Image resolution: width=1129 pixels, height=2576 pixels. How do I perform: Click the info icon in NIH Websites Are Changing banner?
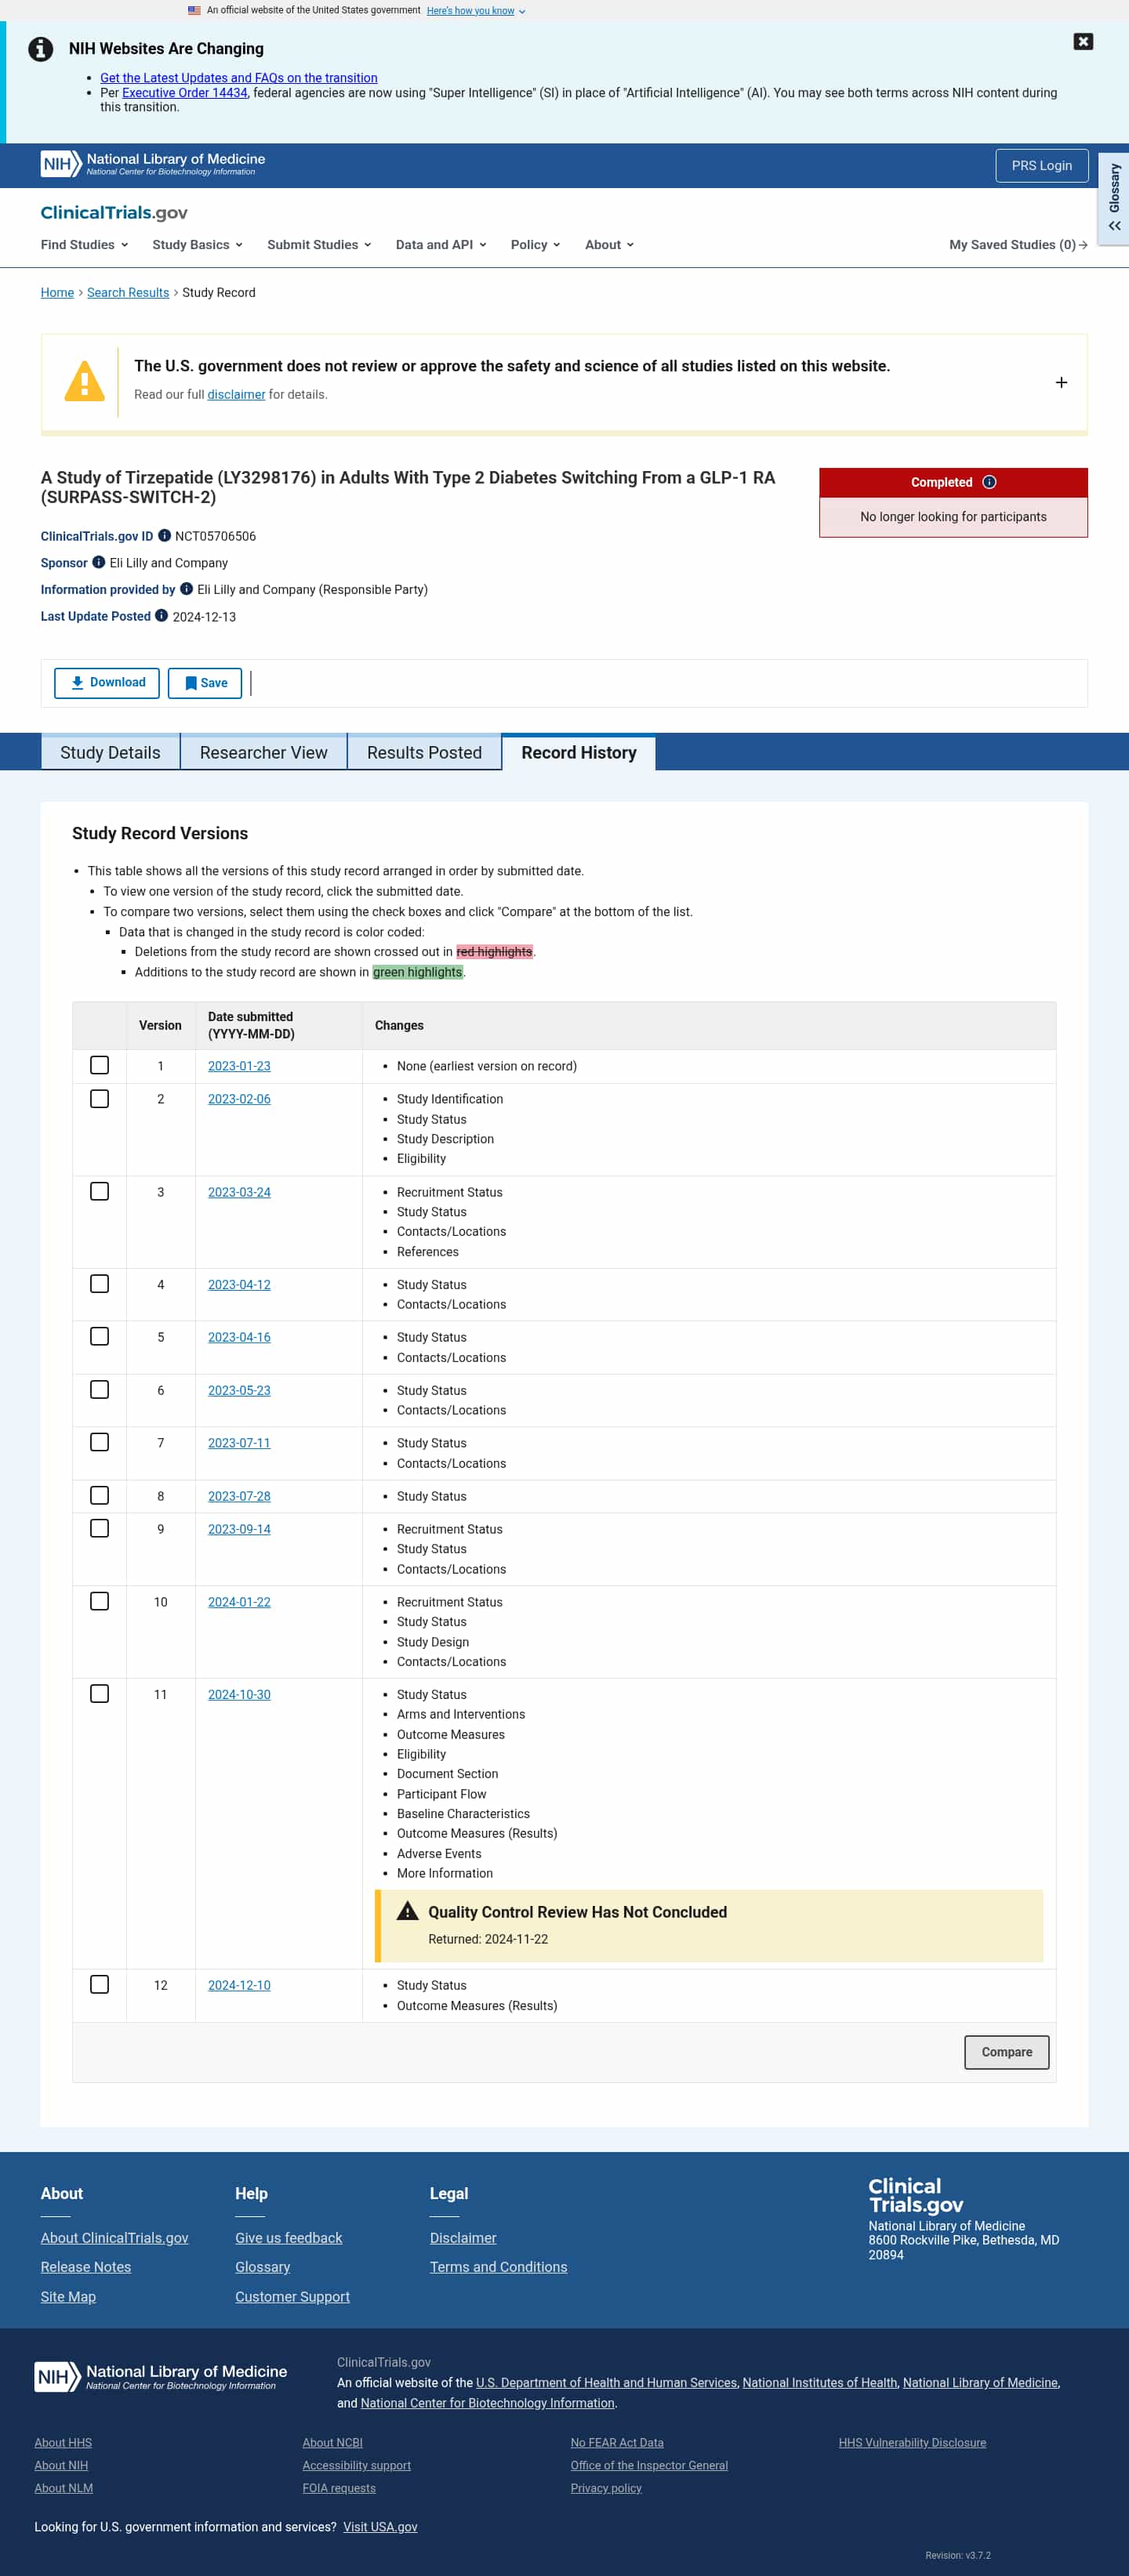tap(41, 49)
